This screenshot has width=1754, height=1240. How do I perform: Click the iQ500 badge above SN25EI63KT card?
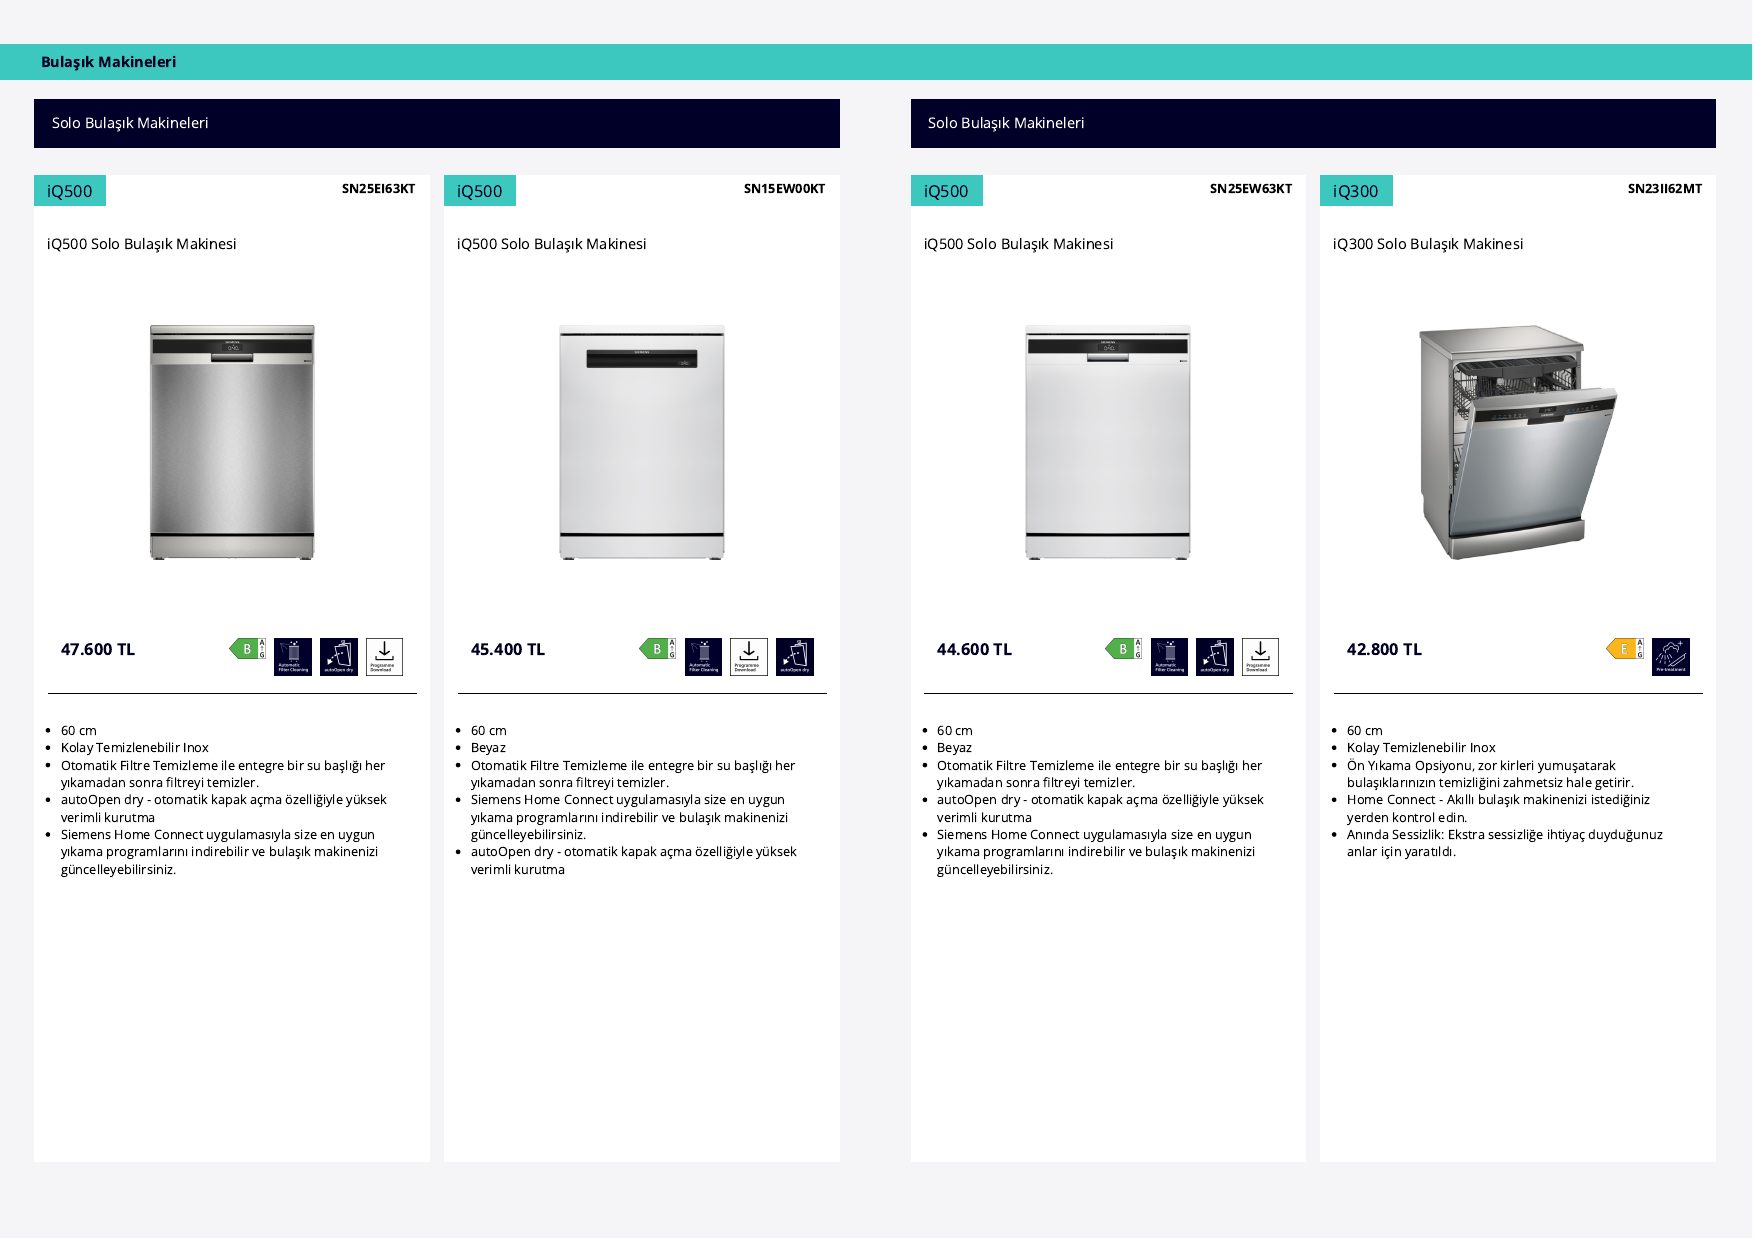pos(70,191)
